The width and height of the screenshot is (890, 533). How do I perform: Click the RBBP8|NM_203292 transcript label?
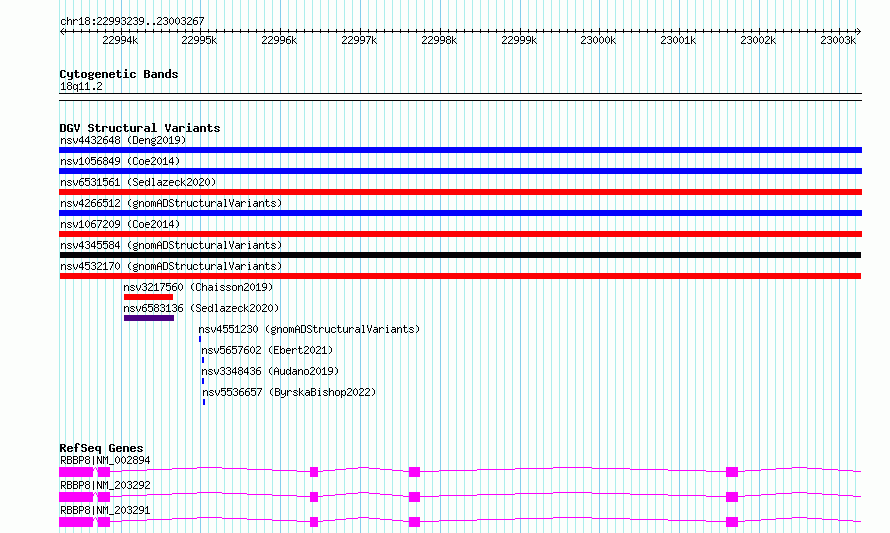105,485
